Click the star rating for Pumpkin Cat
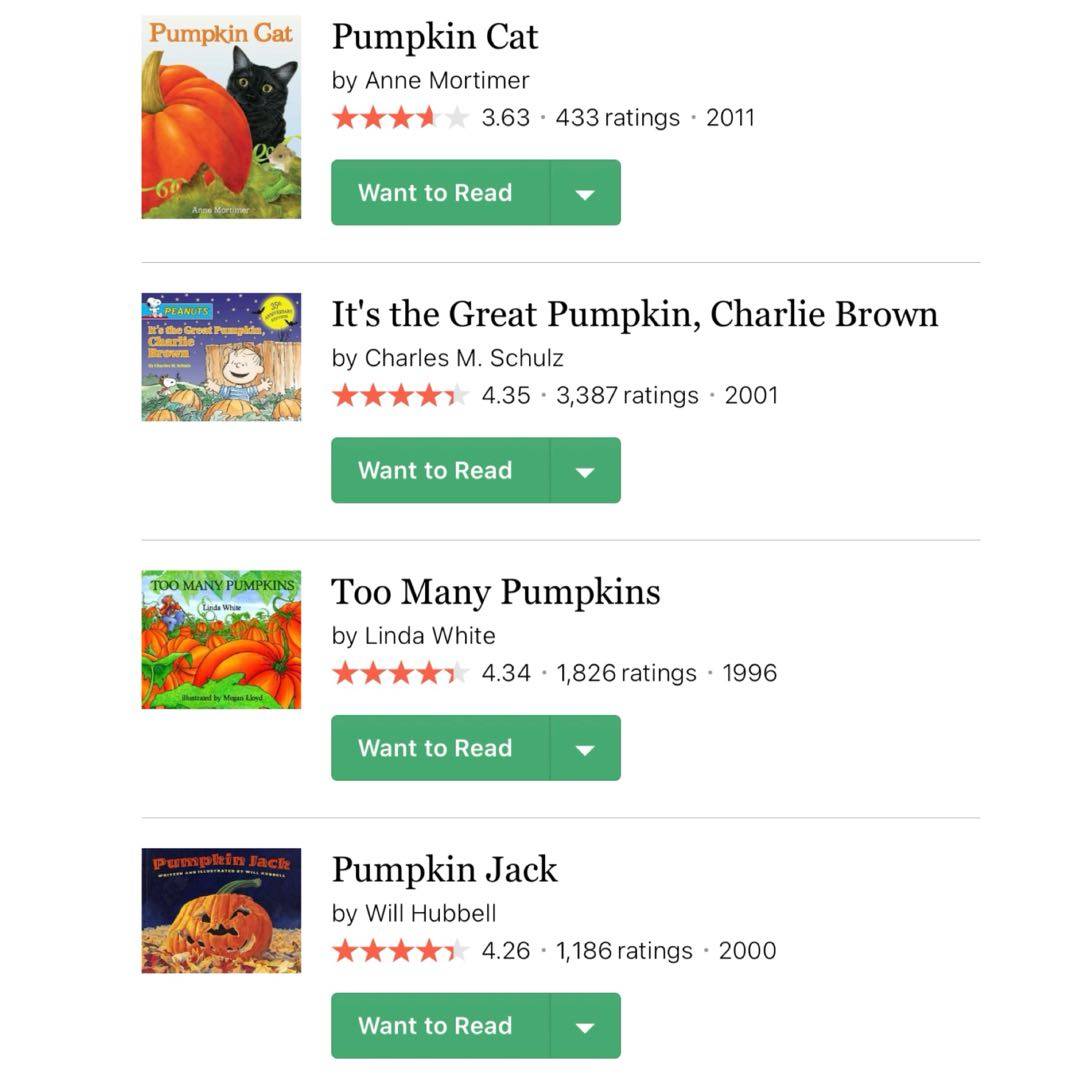Viewport: 1080px width, 1080px height. pyautogui.click(x=400, y=118)
